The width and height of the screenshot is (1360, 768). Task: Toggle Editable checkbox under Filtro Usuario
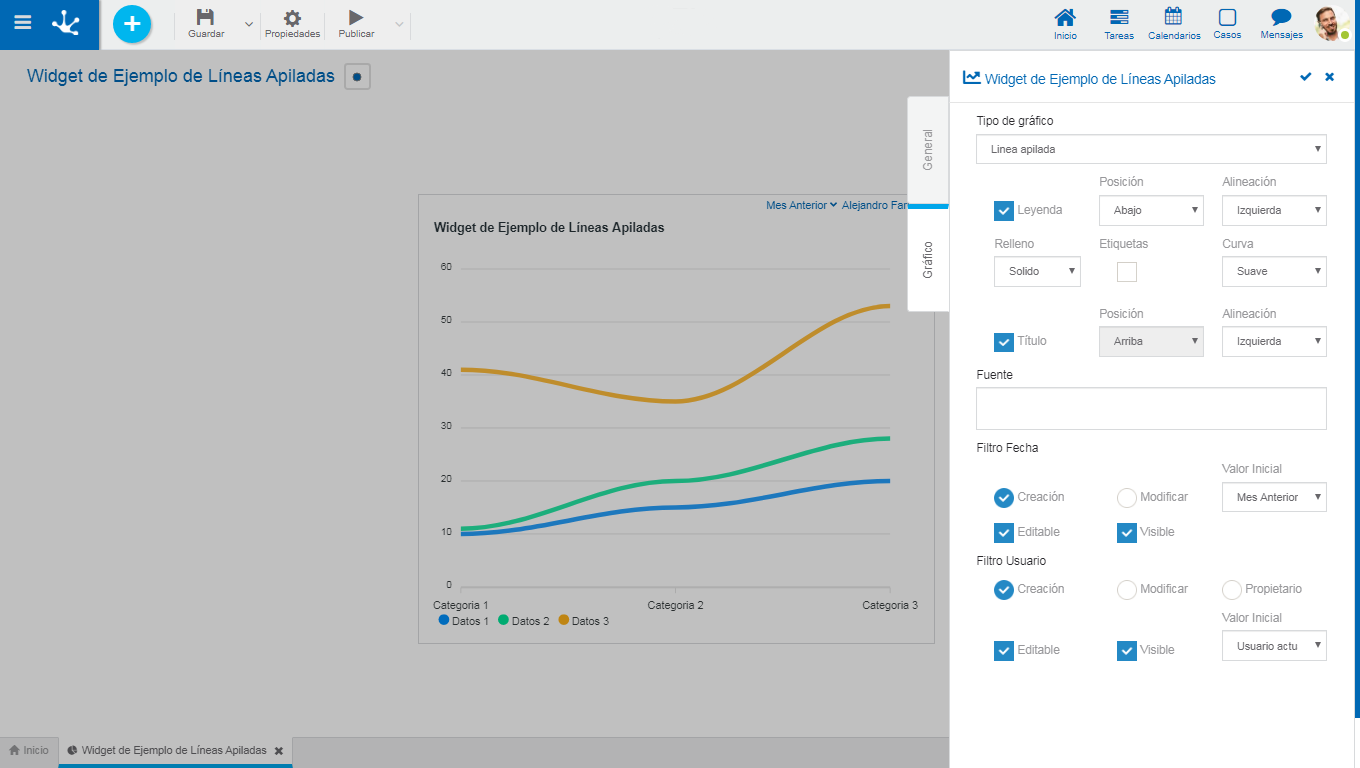point(1004,650)
